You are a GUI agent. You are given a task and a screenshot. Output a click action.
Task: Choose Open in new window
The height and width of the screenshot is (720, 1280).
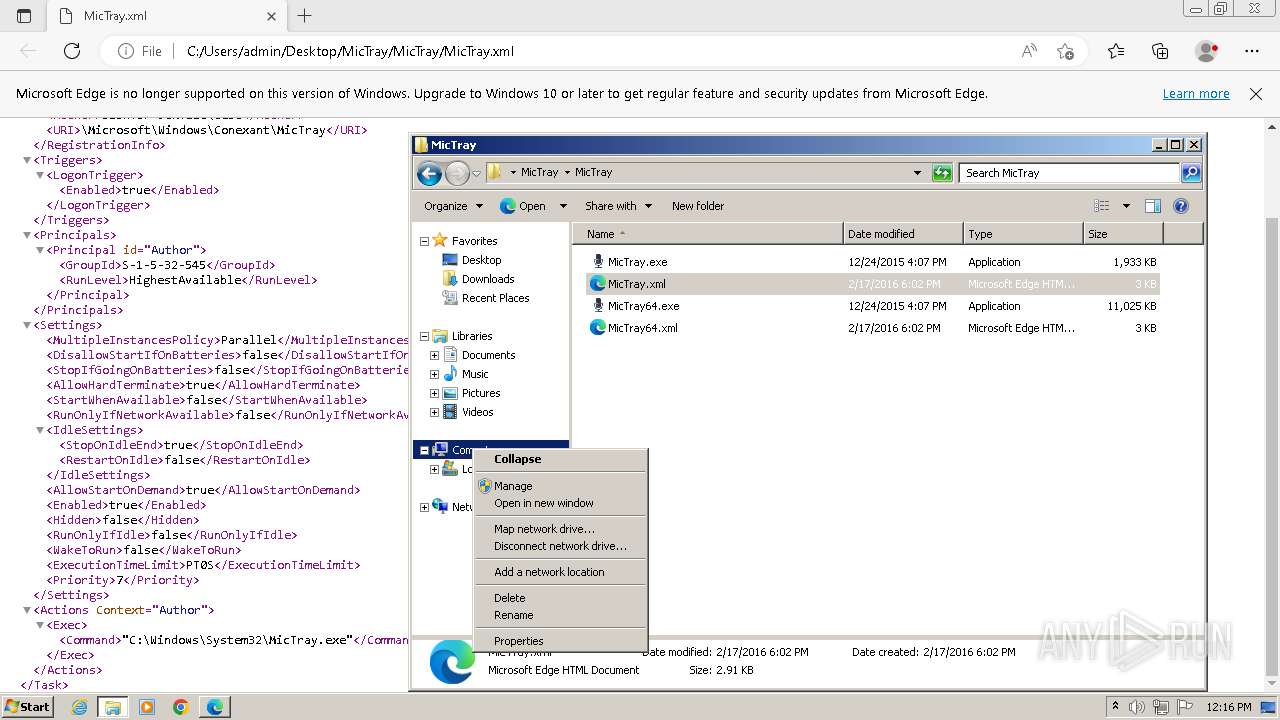coord(560,503)
